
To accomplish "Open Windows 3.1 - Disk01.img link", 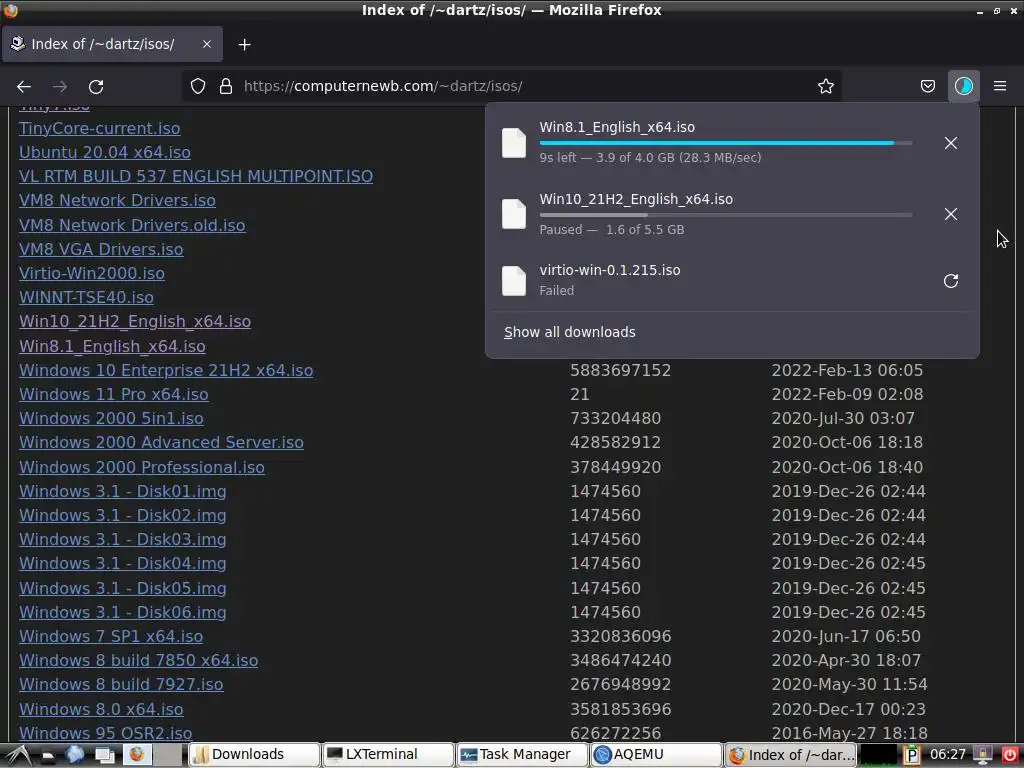I will 123,492.
